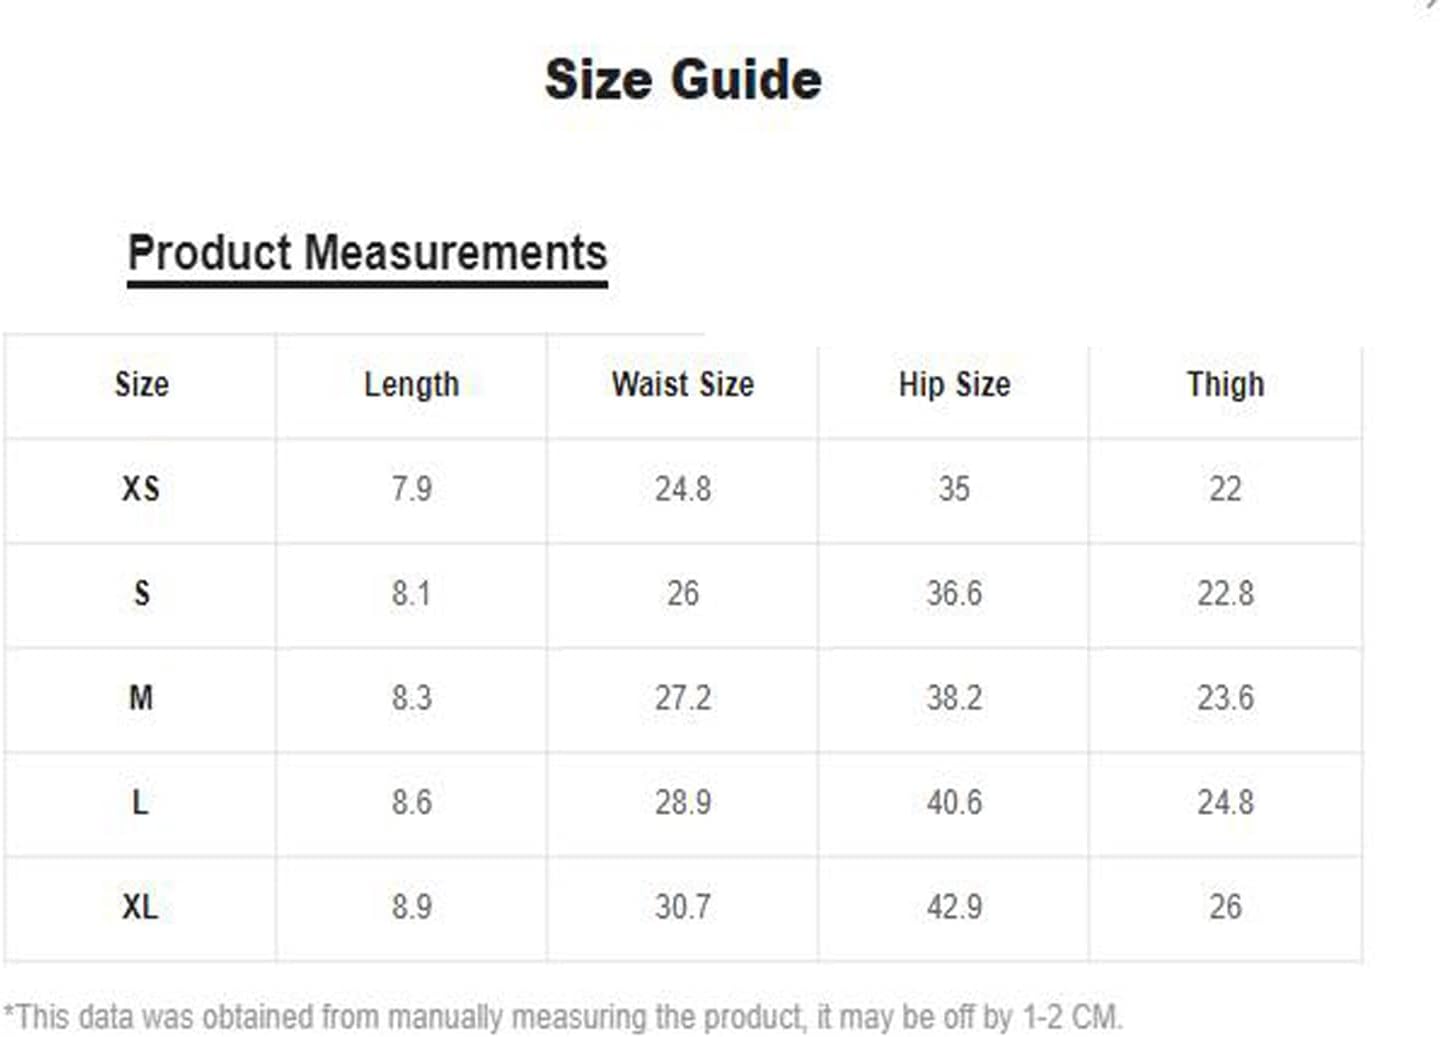The width and height of the screenshot is (1440, 1037).
Task: Click the Size Guide title
Action: (683, 79)
